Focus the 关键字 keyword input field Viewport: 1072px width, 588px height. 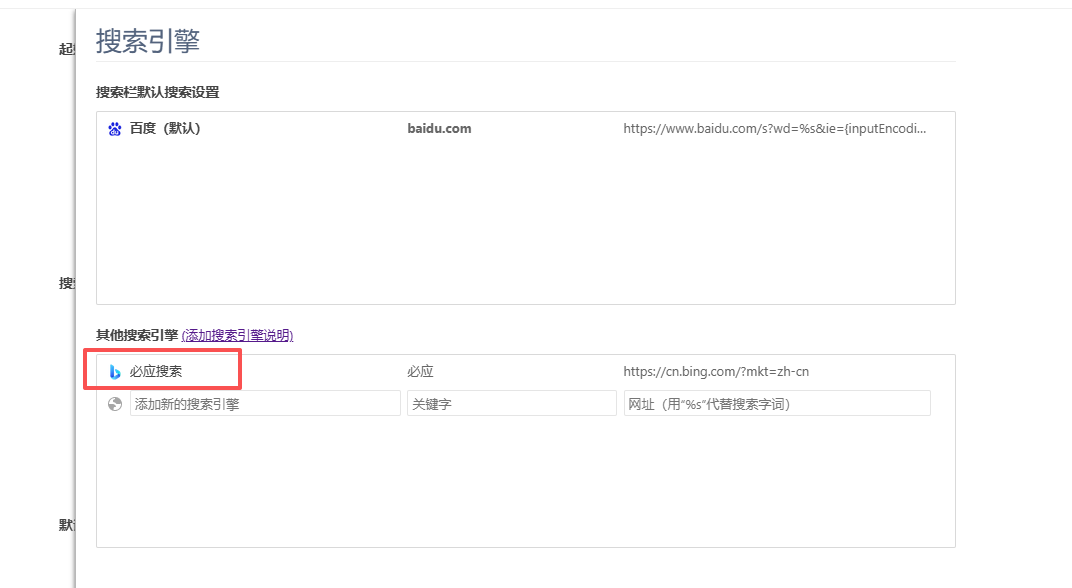point(511,404)
